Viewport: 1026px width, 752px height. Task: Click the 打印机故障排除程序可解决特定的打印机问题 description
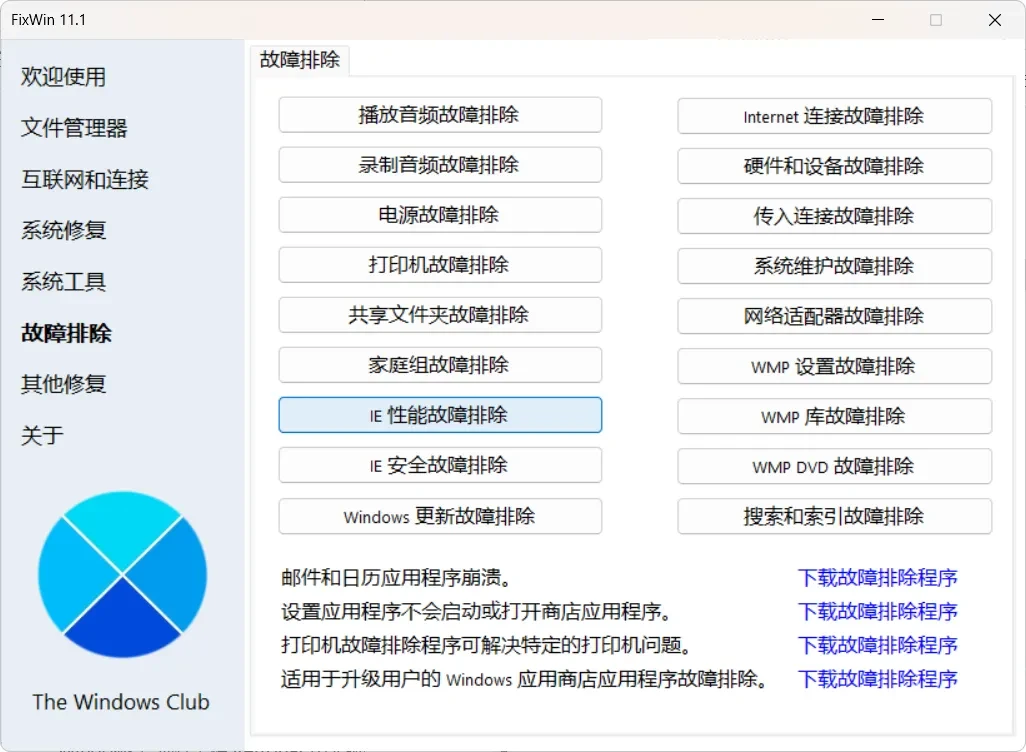coord(487,645)
